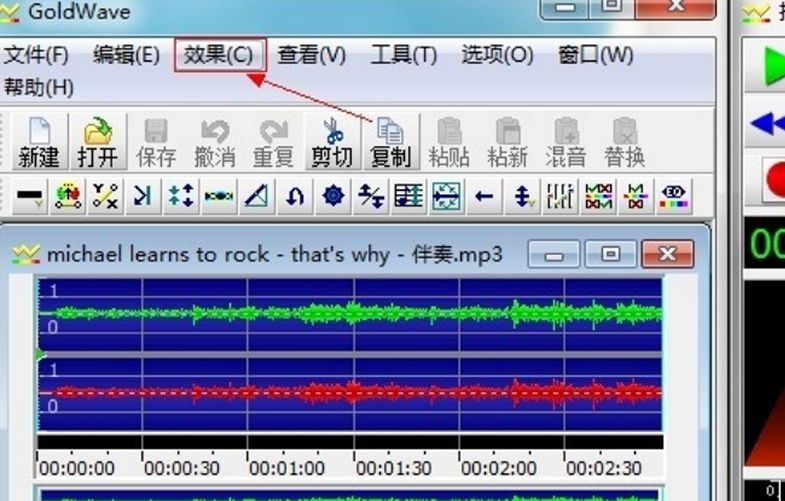Click the 00:00:30 timeline label
Screen dimensions: 785x501
[182, 468]
